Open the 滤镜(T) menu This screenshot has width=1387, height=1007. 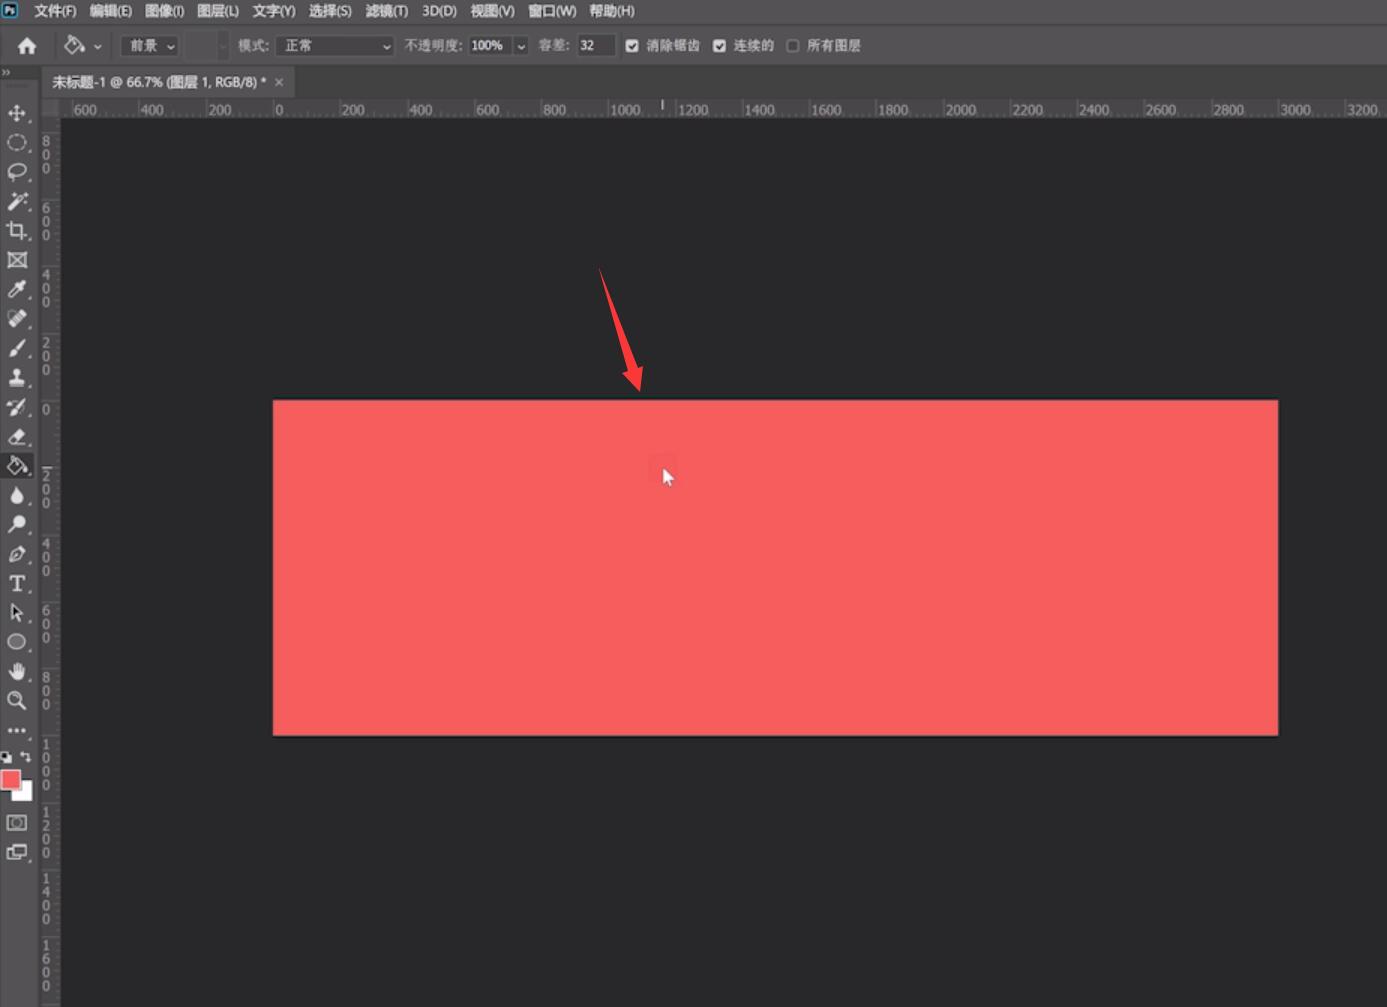pos(387,11)
